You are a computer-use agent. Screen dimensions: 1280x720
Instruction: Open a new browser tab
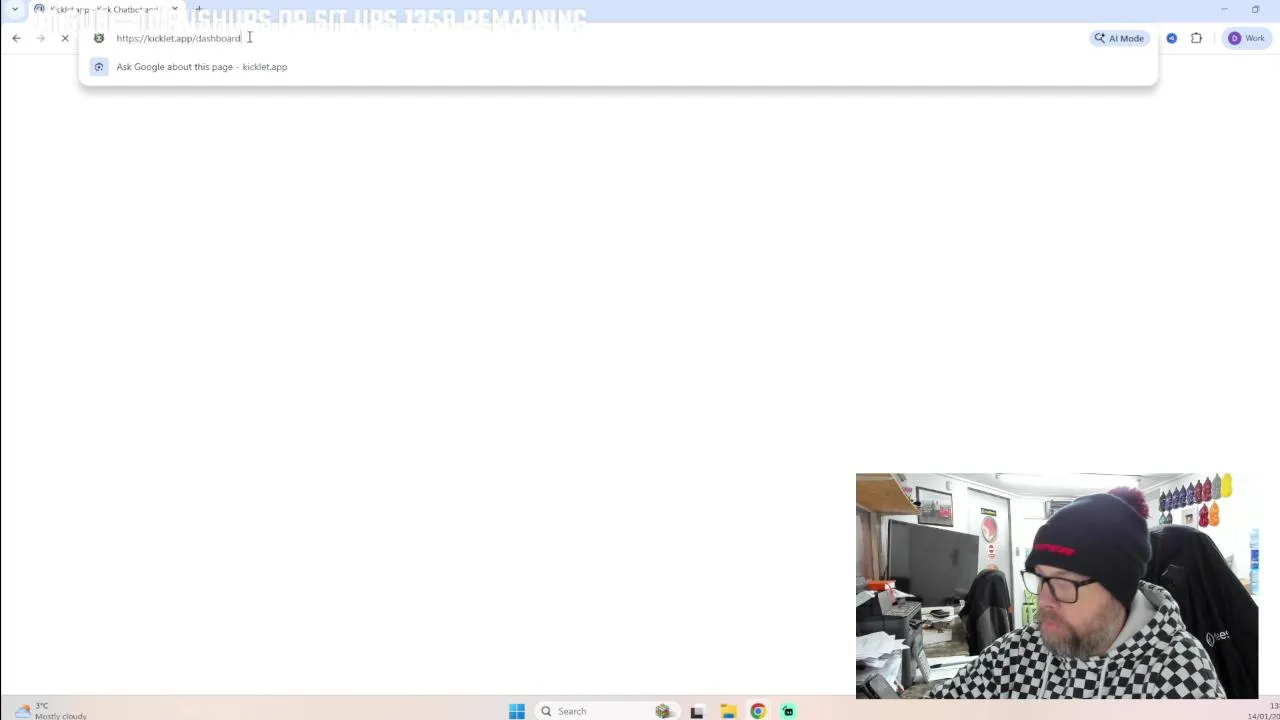199,9
